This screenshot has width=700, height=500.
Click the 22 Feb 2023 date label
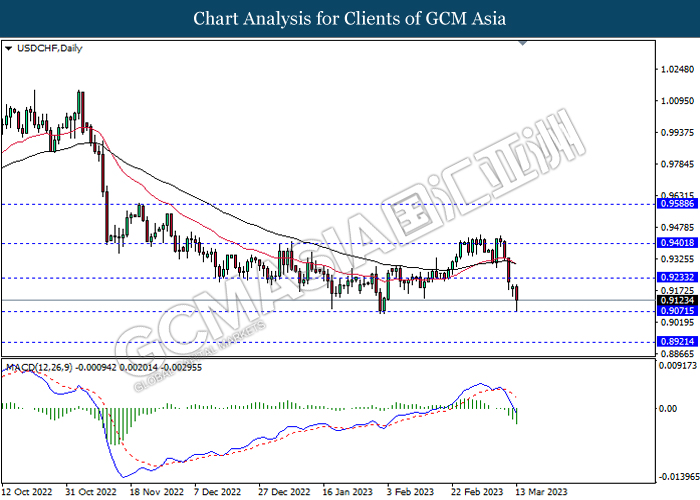click(x=477, y=492)
